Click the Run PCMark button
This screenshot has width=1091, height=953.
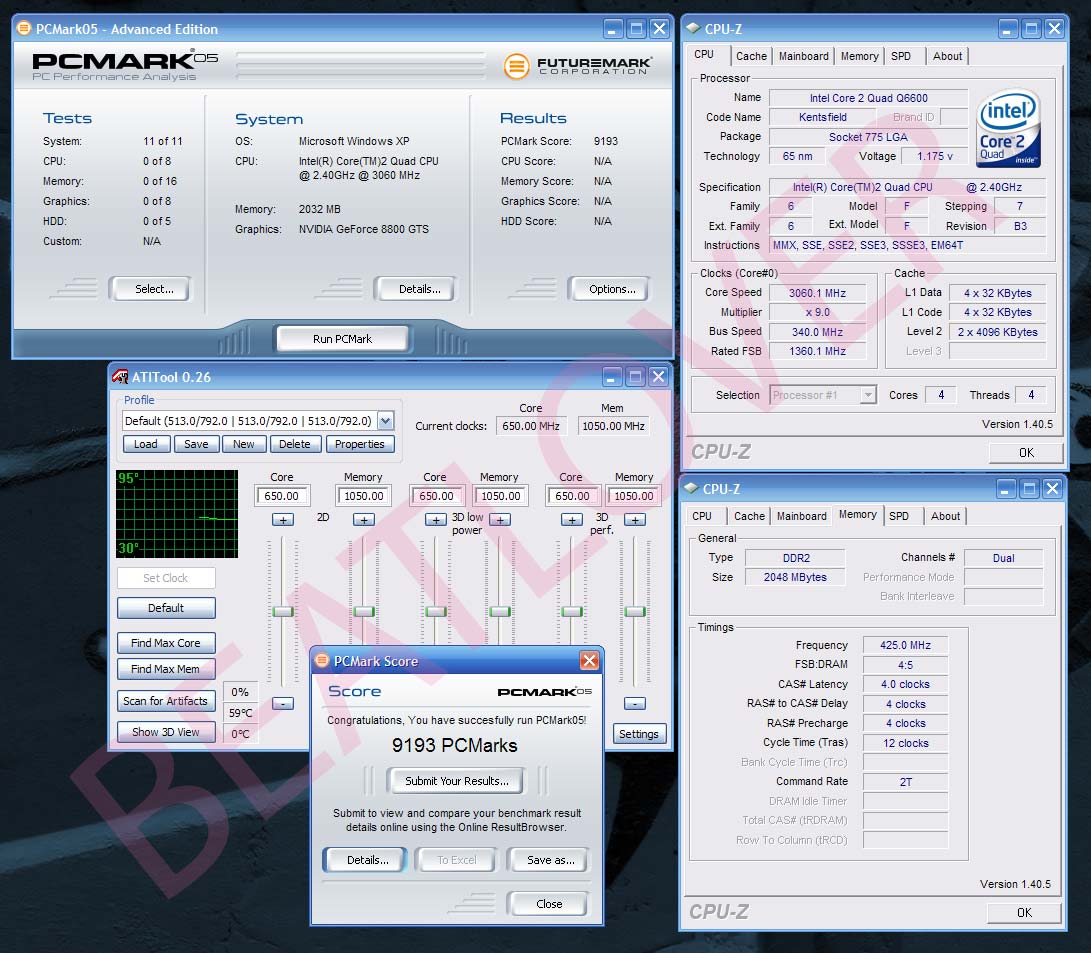[x=342, y=339]
